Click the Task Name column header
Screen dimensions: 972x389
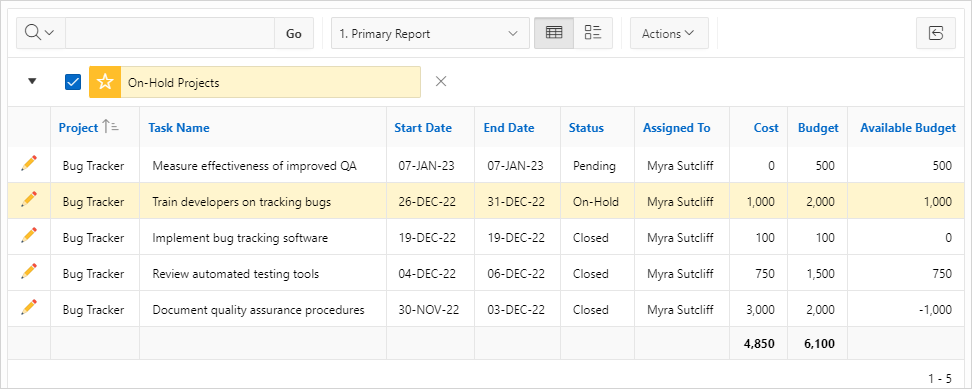click(x=179, y=128)
